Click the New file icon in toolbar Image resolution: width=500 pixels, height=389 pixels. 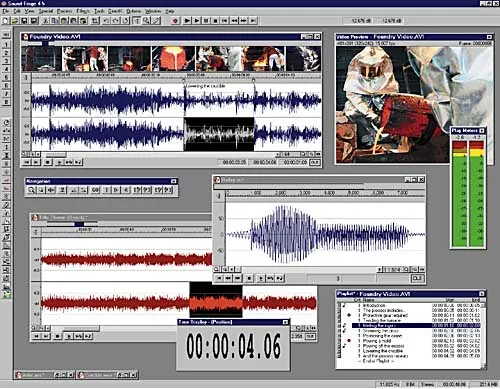pyautogui.click(x=6, y=21)
